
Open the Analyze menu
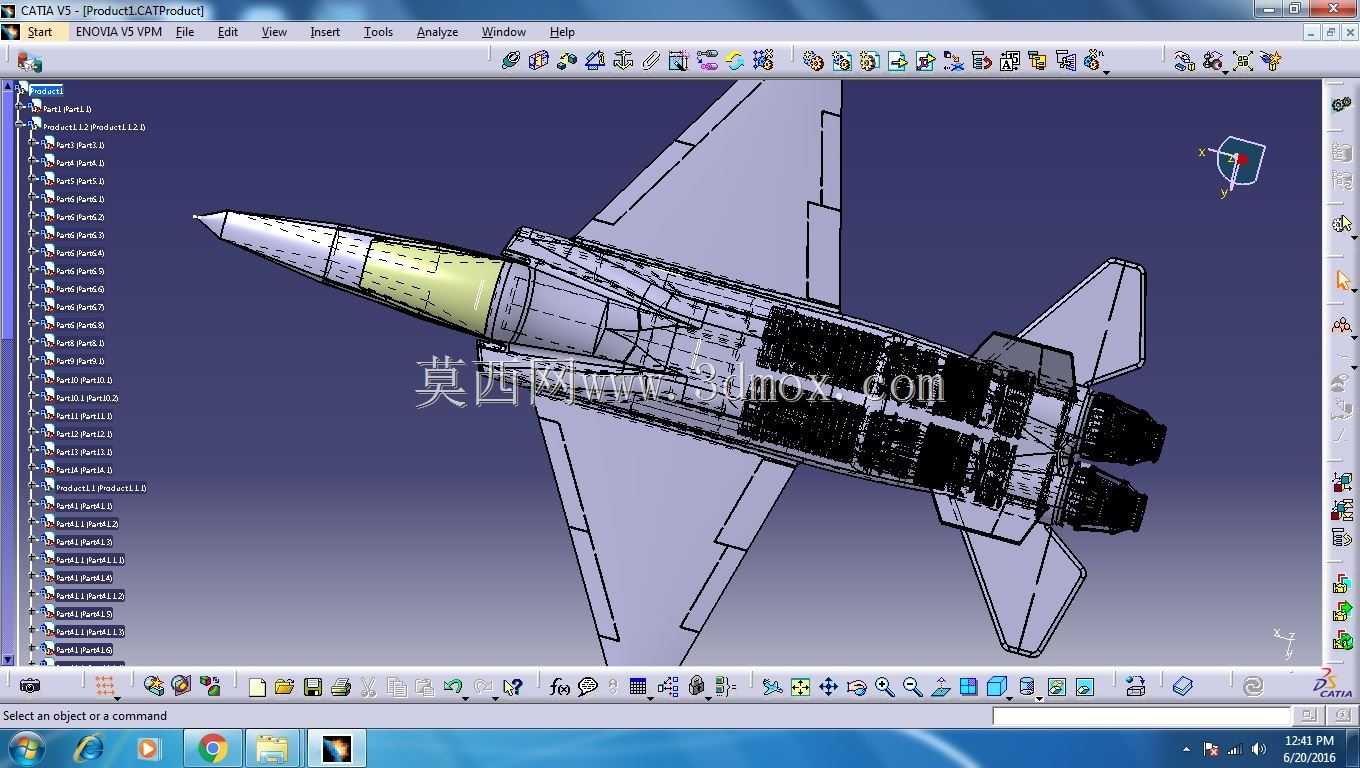click(x=437, y=32)
